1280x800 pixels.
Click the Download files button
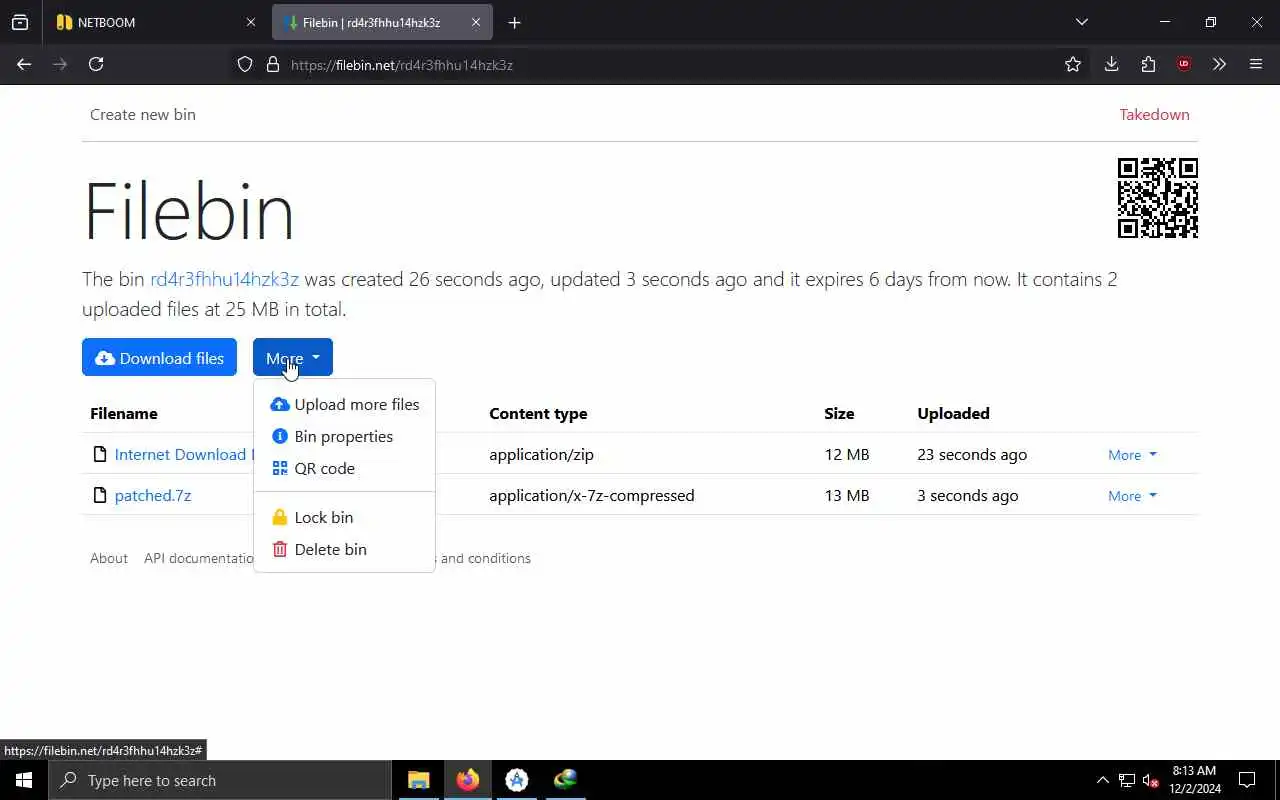tap(159, 358)
